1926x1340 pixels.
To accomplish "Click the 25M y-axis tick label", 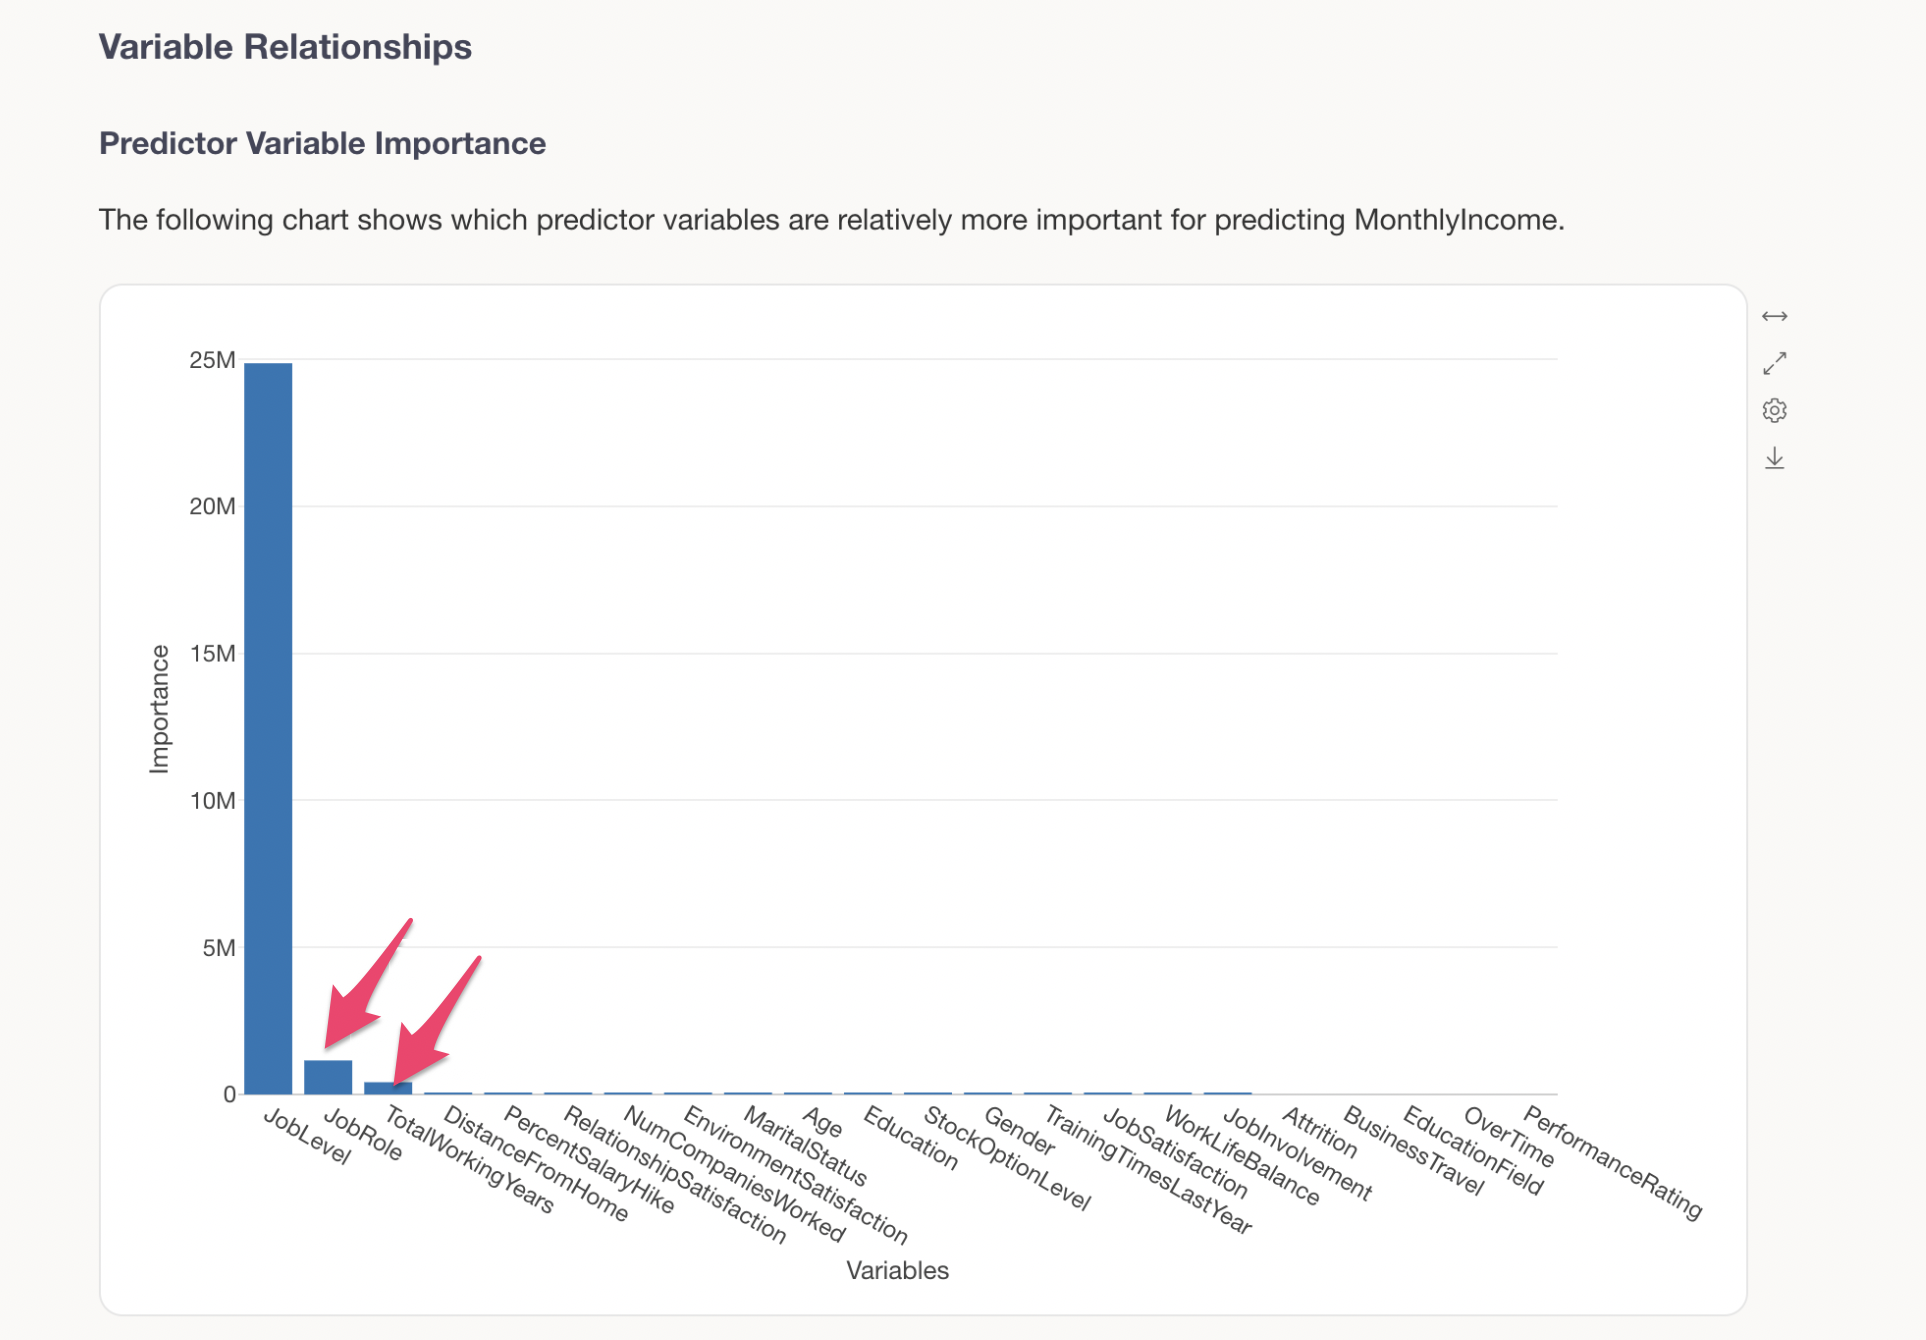I will [212, 360].
